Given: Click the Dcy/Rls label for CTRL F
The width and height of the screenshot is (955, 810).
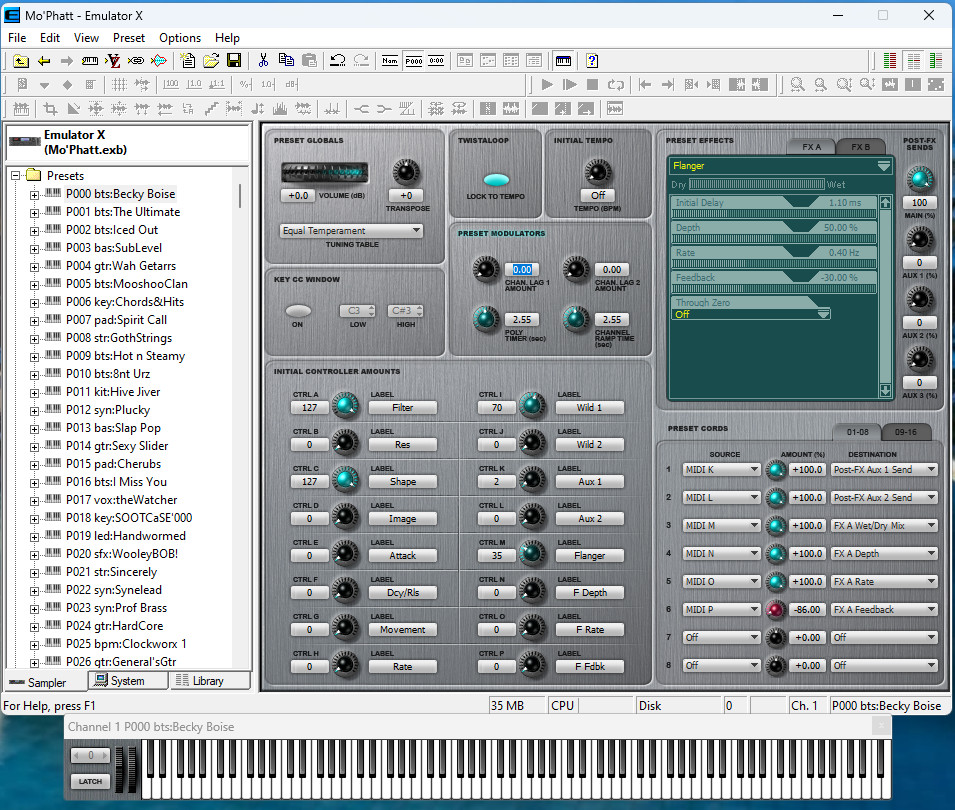Looking at the screenshot, I should 403,593.
